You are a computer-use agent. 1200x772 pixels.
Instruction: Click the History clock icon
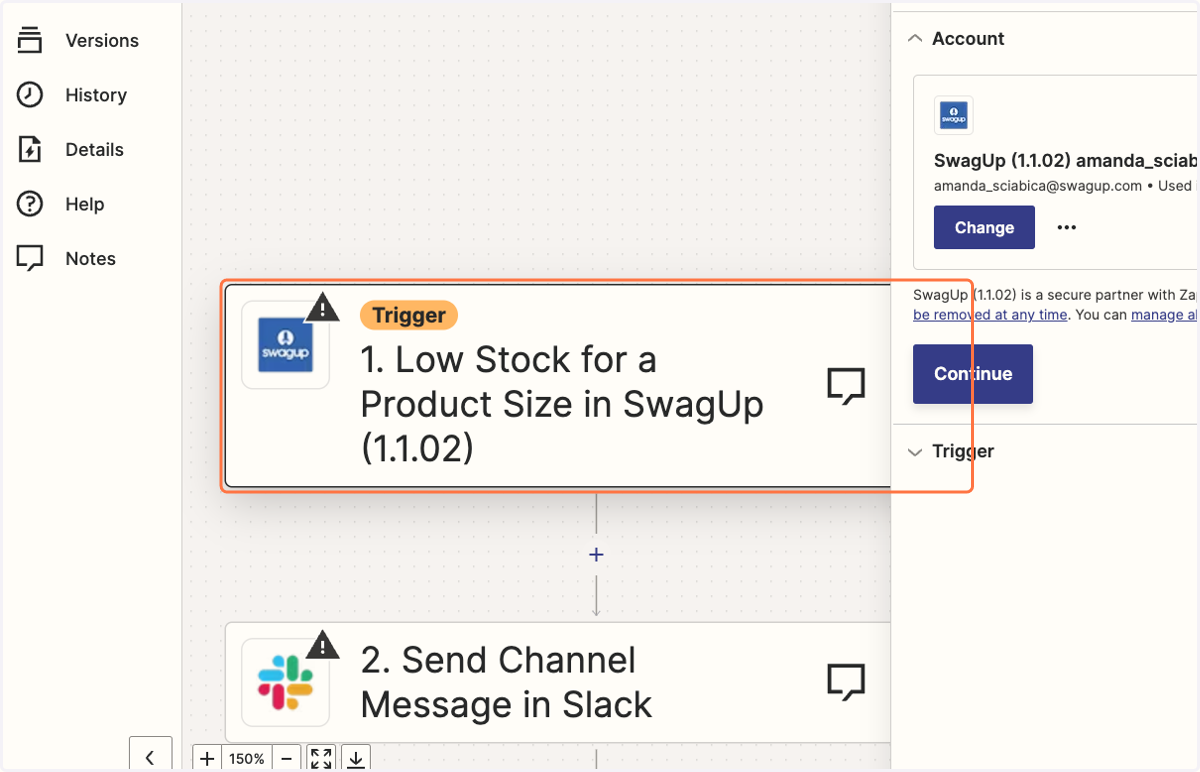[x=30, y=95]
